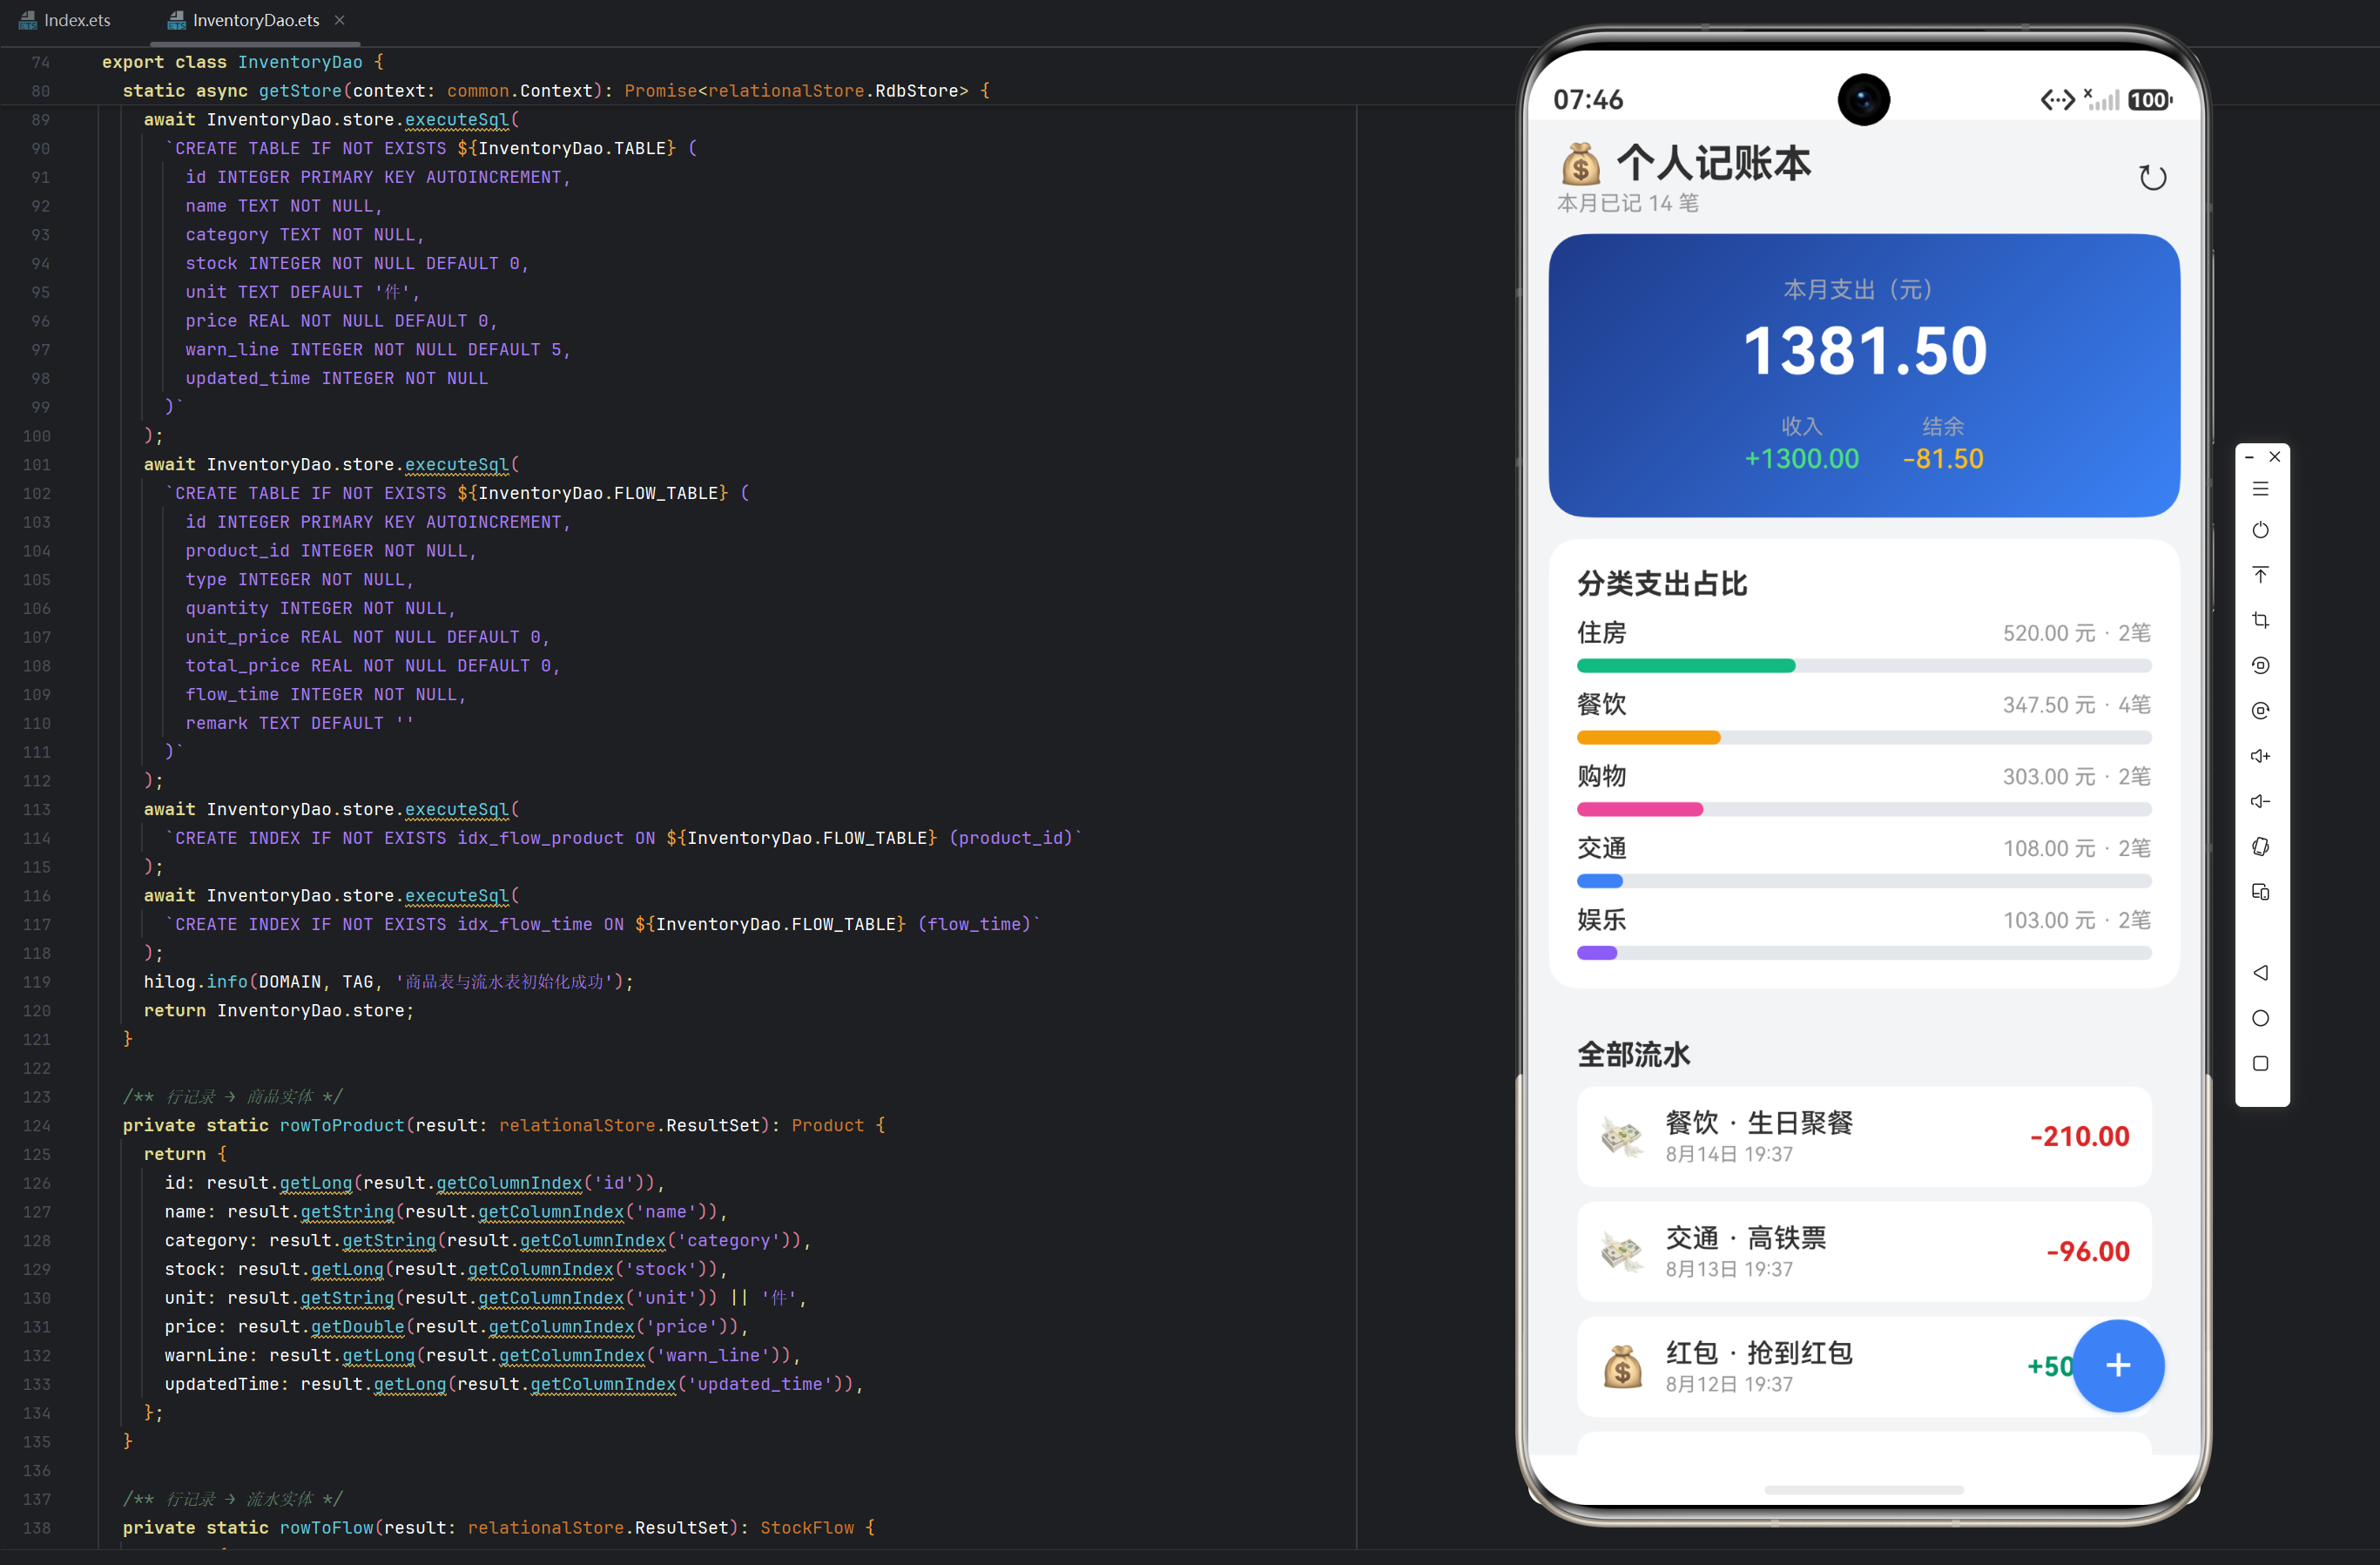
Task: Click the shake device icon
Action: pos(2260,847)
